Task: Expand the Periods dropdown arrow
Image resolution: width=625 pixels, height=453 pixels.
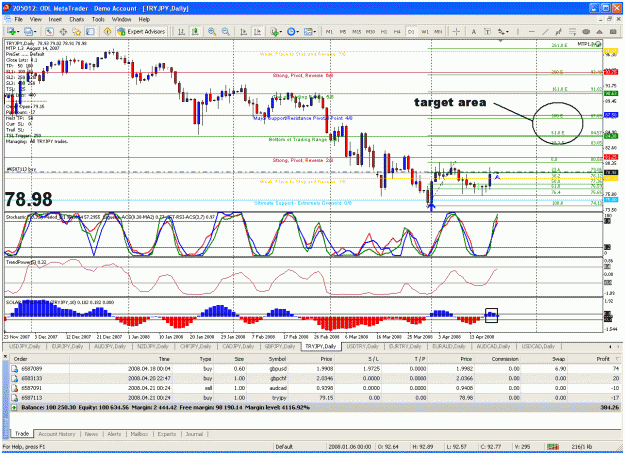Action: [298, 32]
